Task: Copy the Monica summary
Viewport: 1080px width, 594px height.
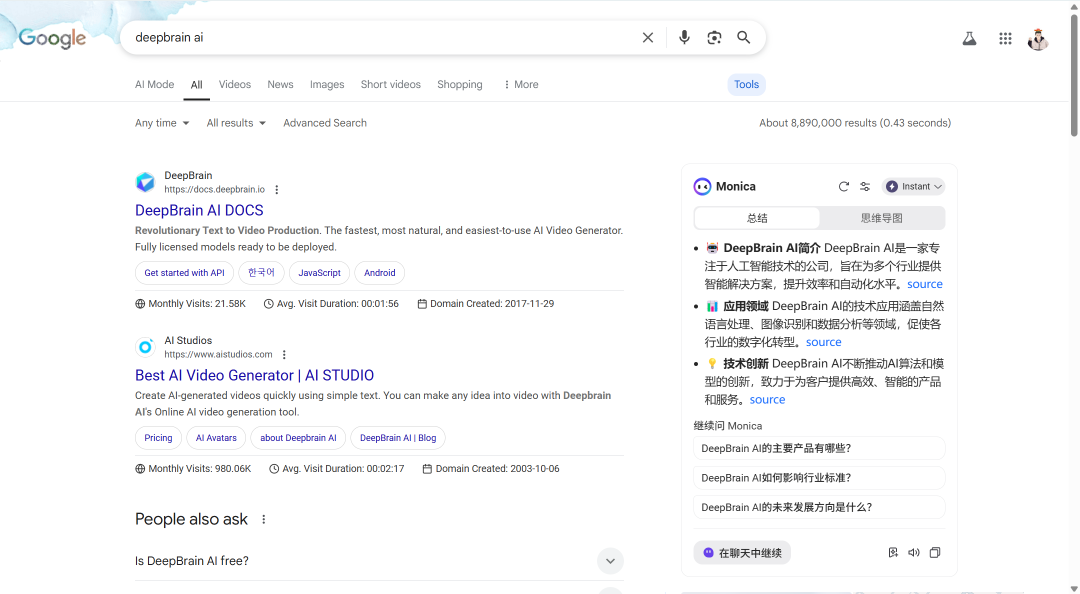Action: pos(935,553)
